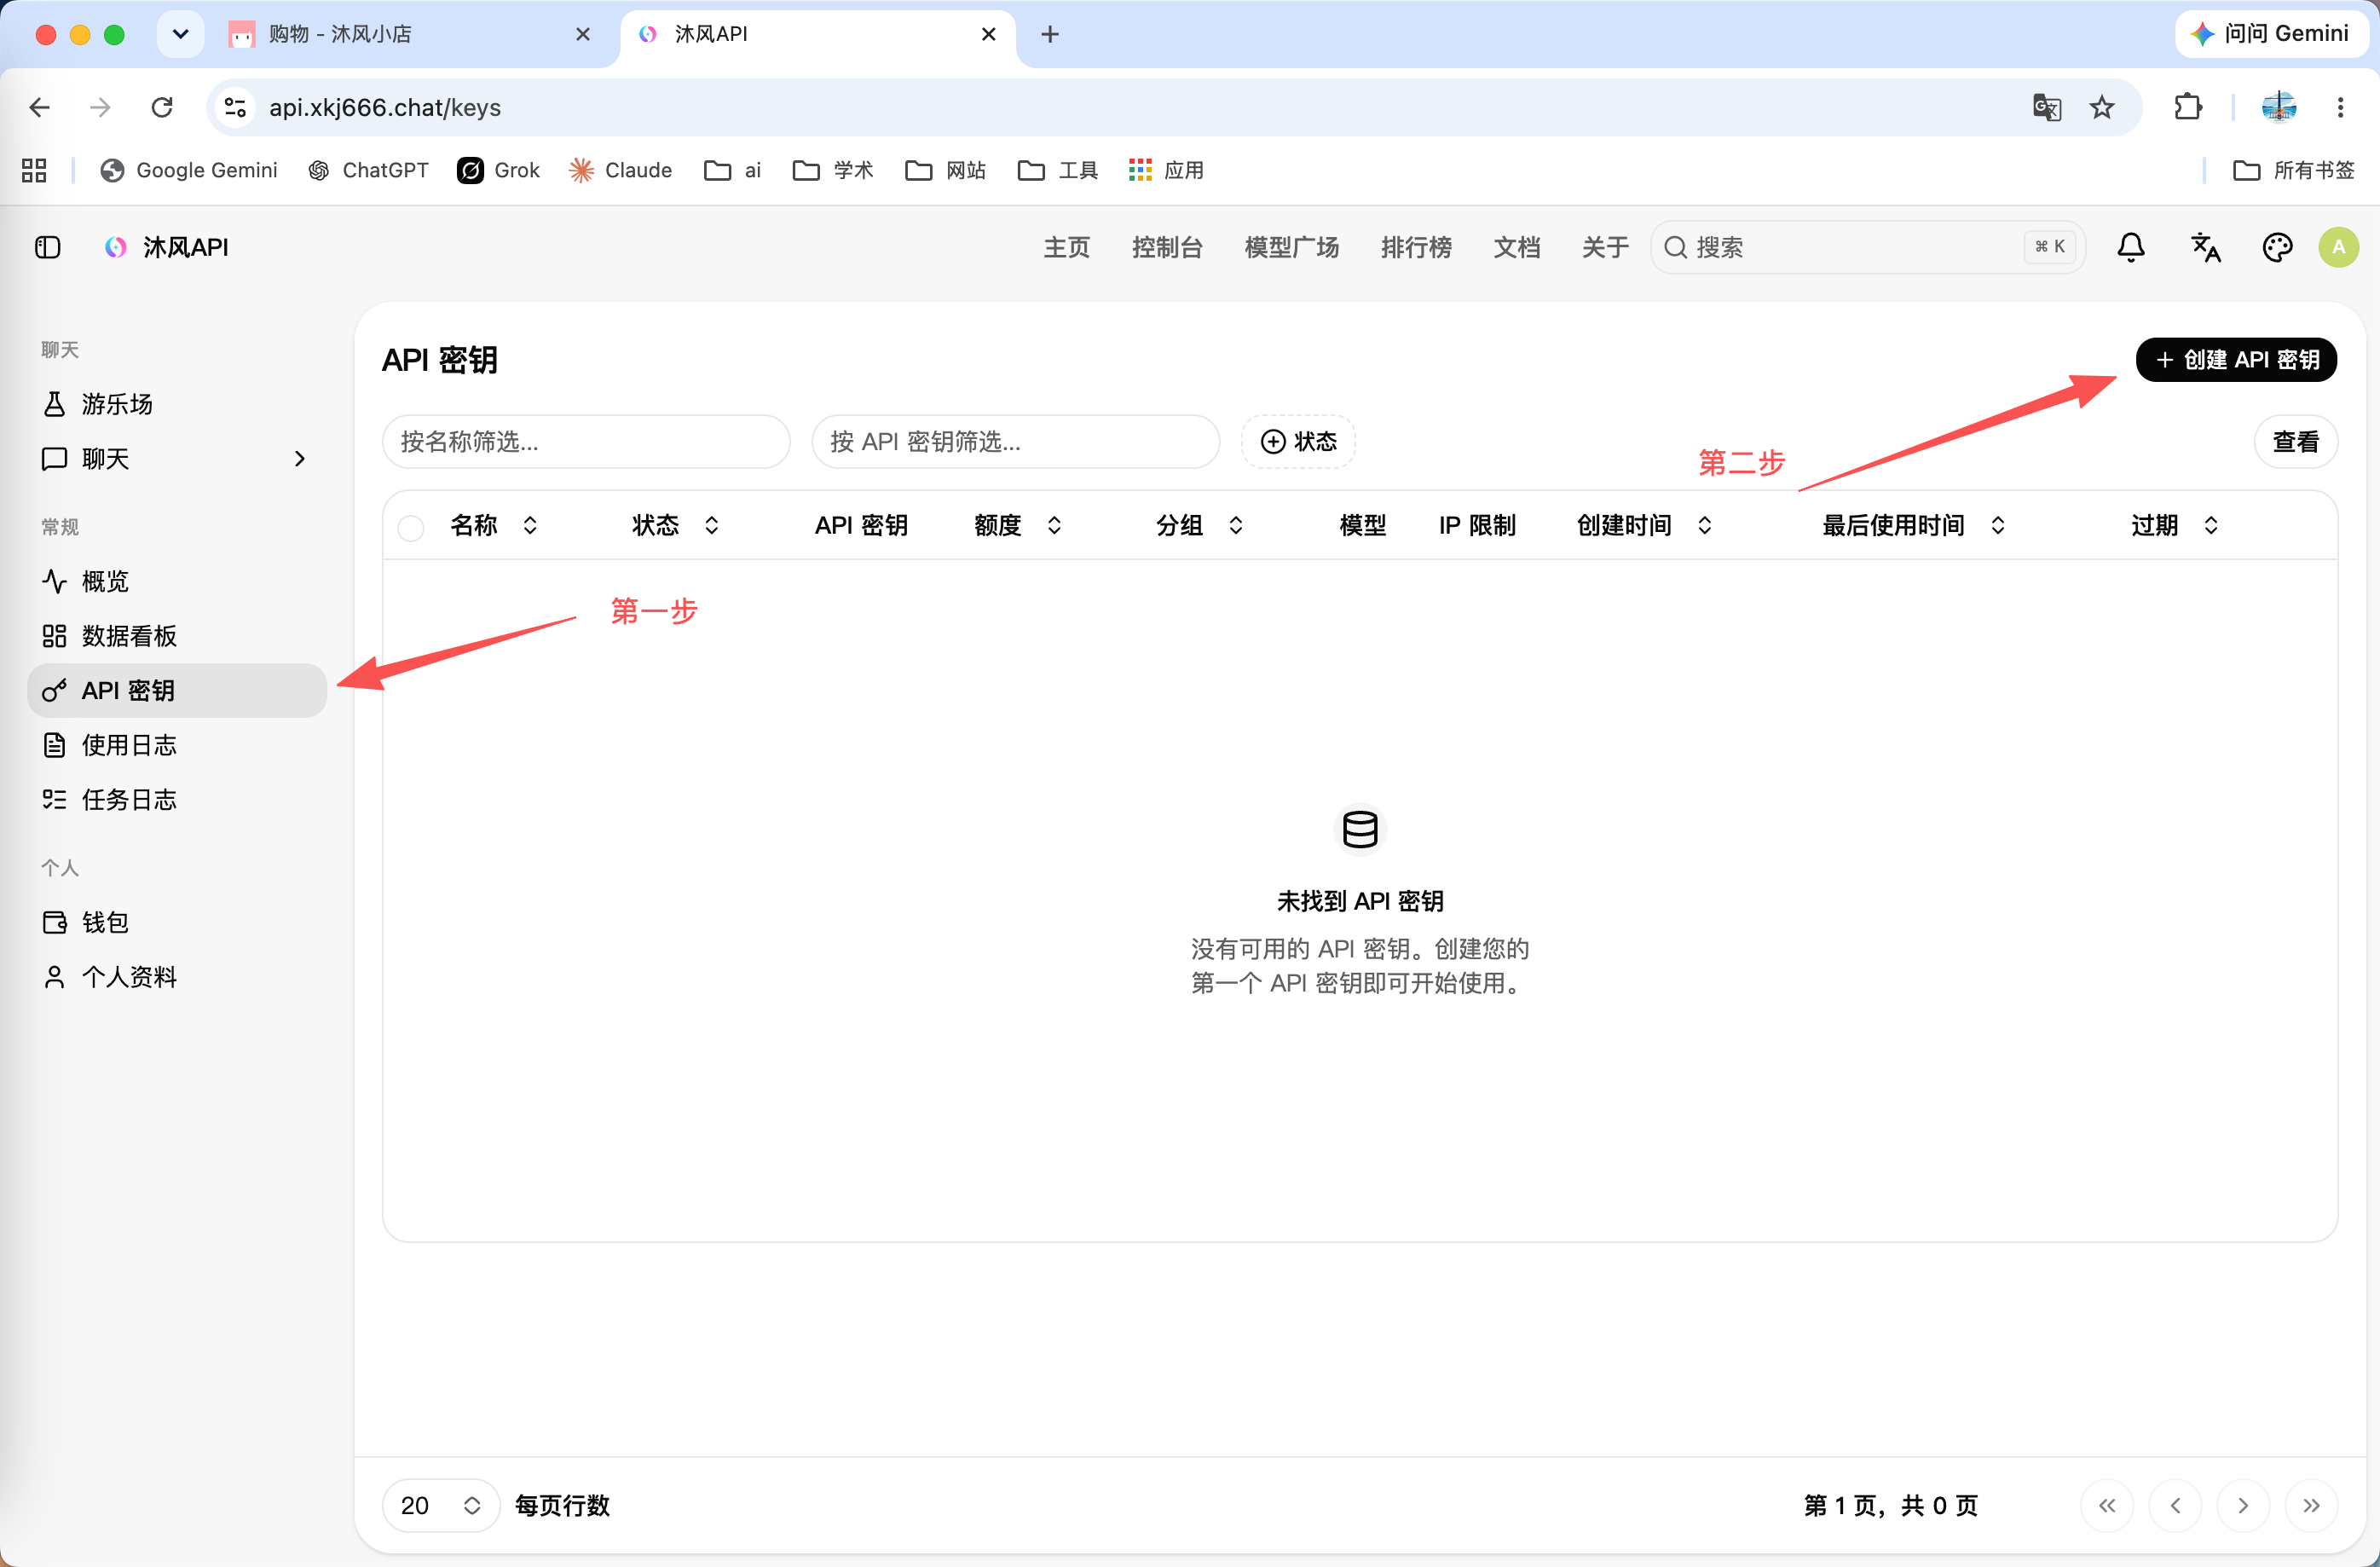
Task: Reload the page
Action: click(x=162, y=107)
